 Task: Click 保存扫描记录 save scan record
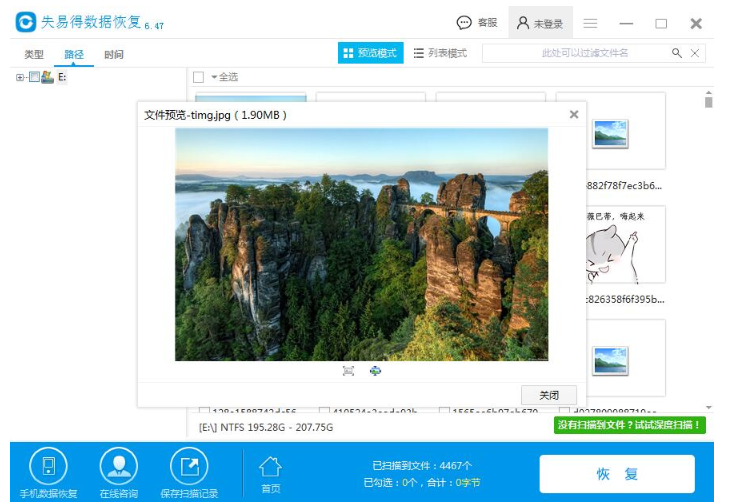(189, 472)
